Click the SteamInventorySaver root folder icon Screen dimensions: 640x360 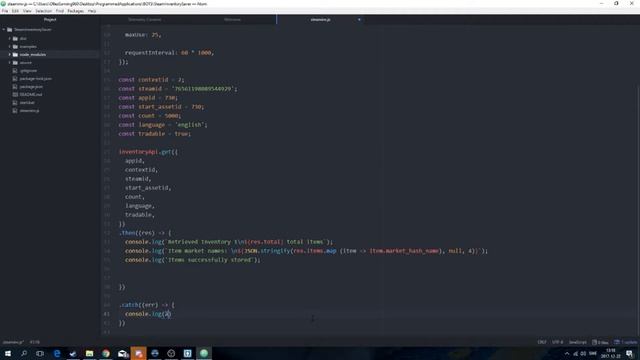9,30
